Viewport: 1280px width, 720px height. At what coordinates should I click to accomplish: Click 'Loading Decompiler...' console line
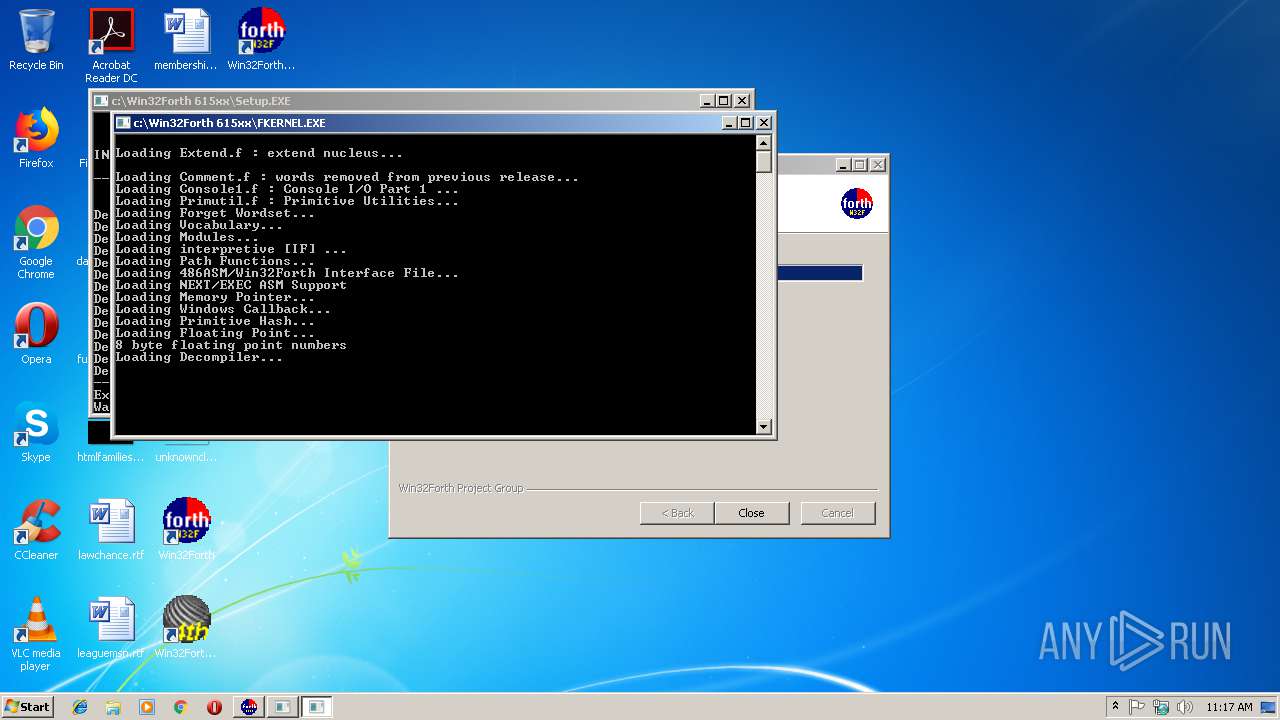199,357
